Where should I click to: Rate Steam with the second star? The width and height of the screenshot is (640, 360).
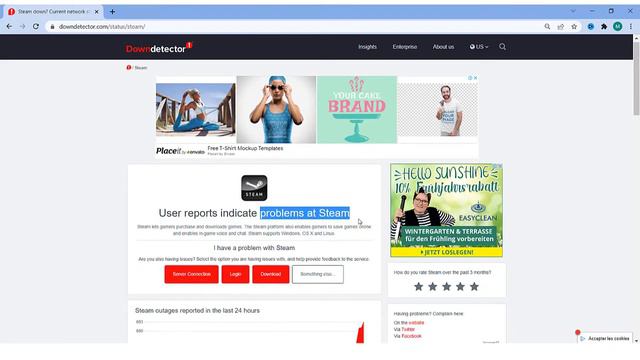[432, 287]
